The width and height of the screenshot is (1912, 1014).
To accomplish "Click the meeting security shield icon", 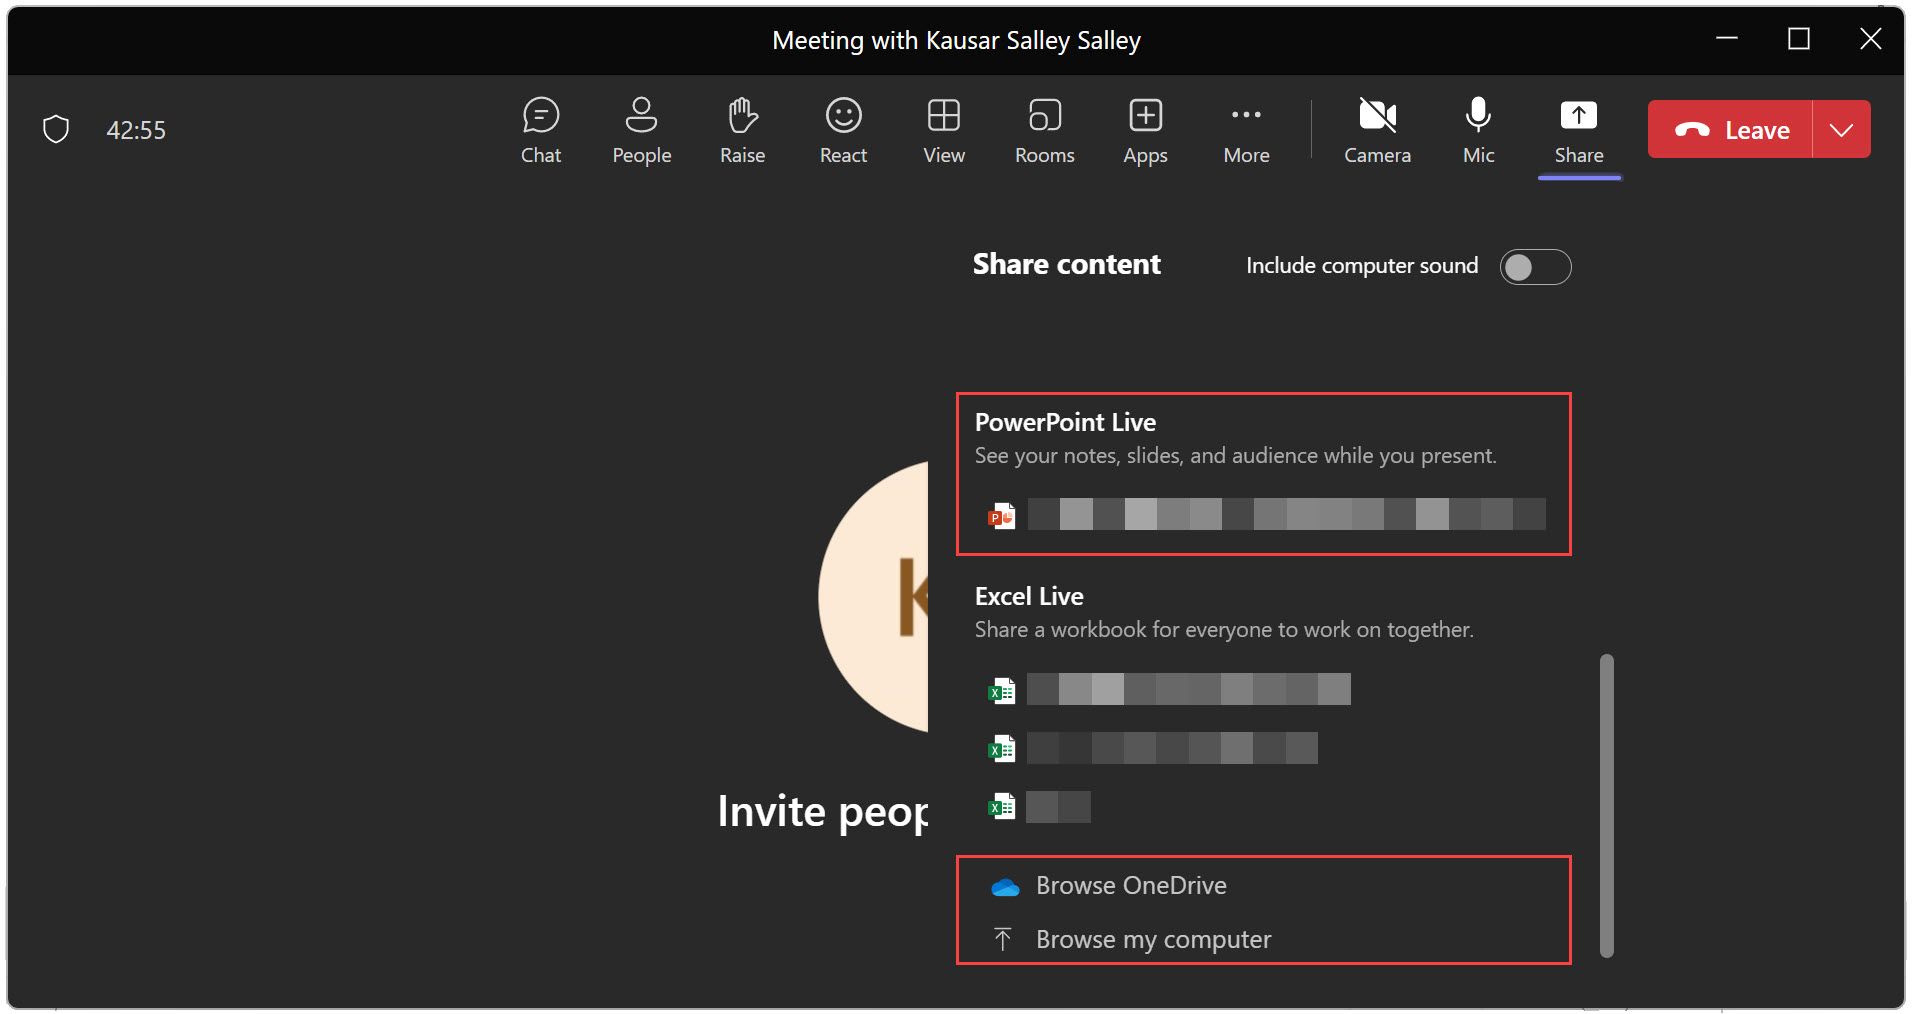I will pos(57,128).
